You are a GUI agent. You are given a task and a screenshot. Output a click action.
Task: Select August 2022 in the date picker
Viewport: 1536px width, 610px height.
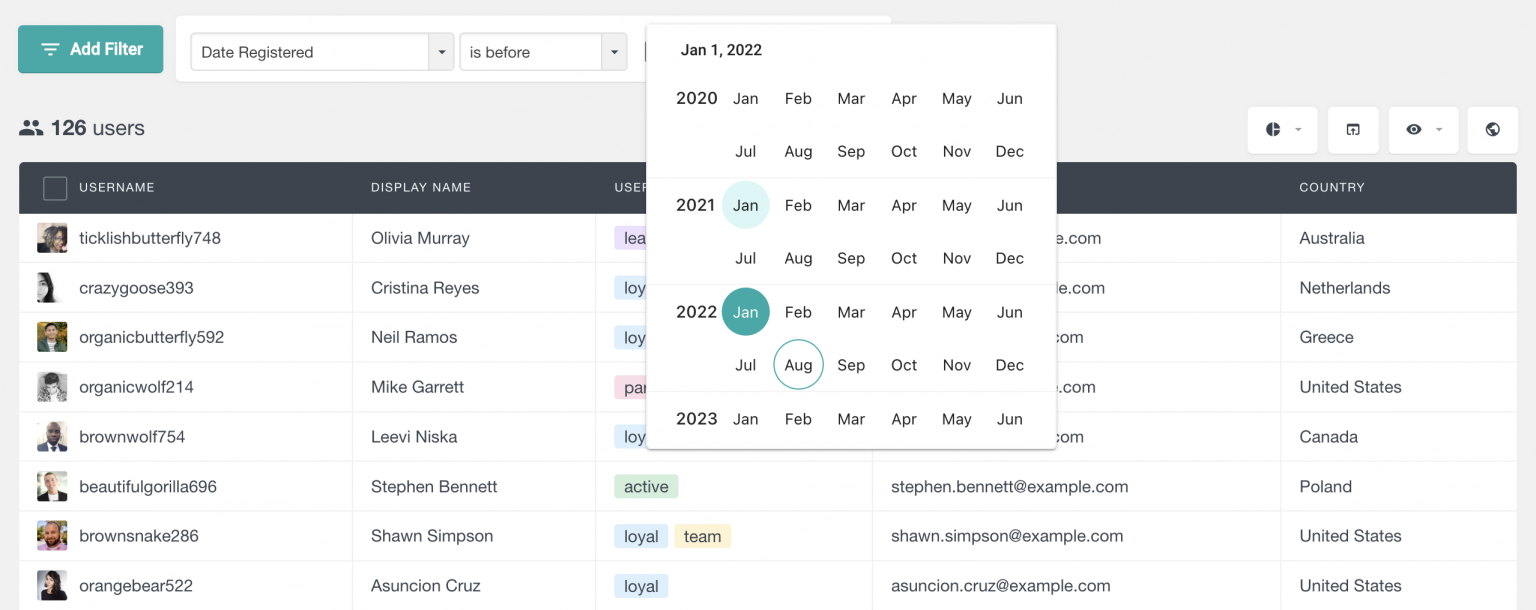798,364
